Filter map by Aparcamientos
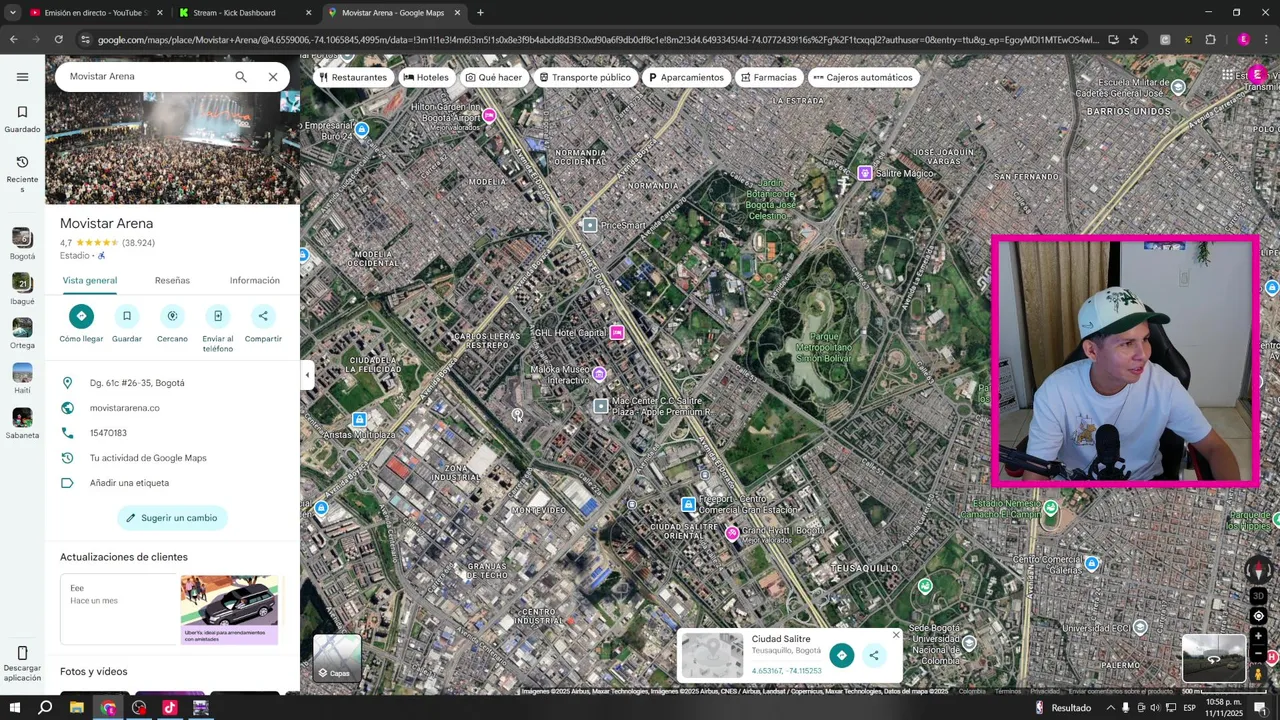The image size is (1280, 720). pyautogui.click(x=686, y=77)
